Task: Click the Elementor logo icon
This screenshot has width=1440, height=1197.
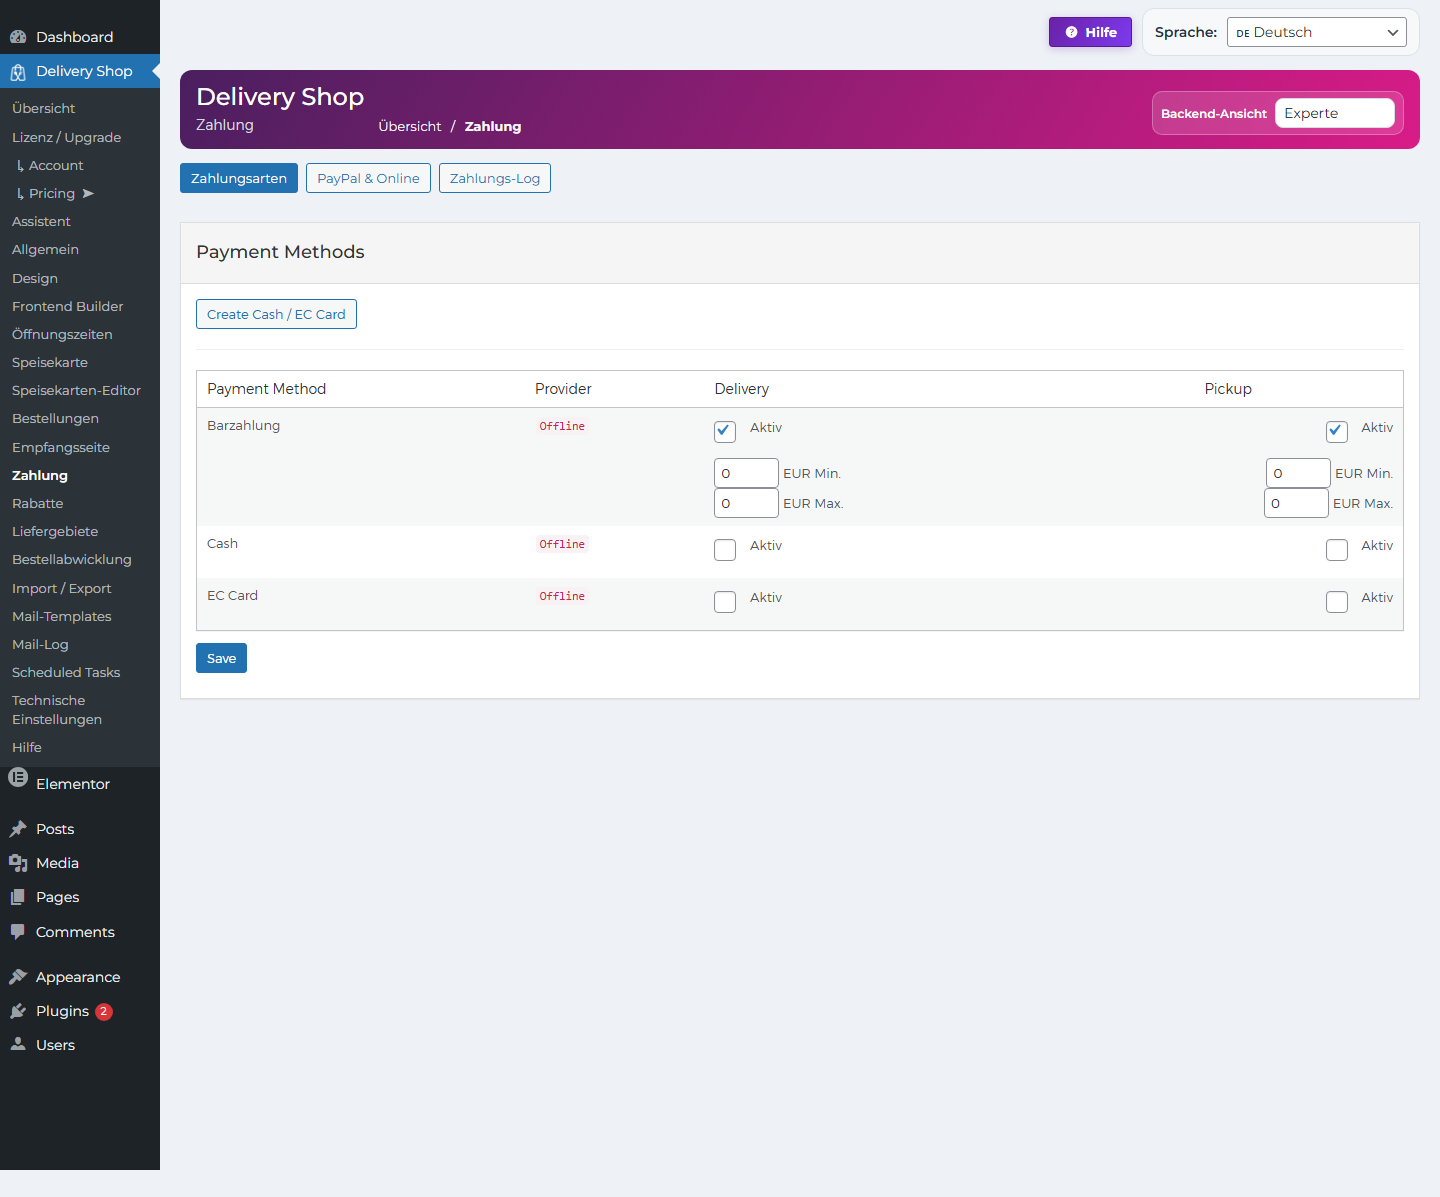Action: [x=18, y=777]
